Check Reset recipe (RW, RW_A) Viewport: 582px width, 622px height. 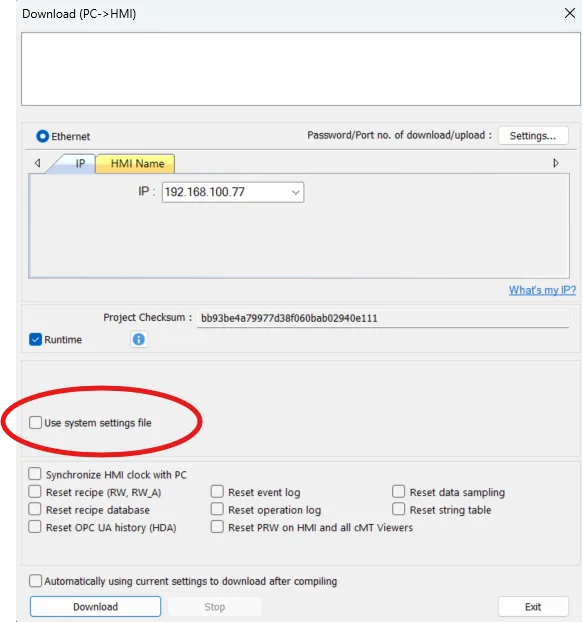[x=35, y=491]
